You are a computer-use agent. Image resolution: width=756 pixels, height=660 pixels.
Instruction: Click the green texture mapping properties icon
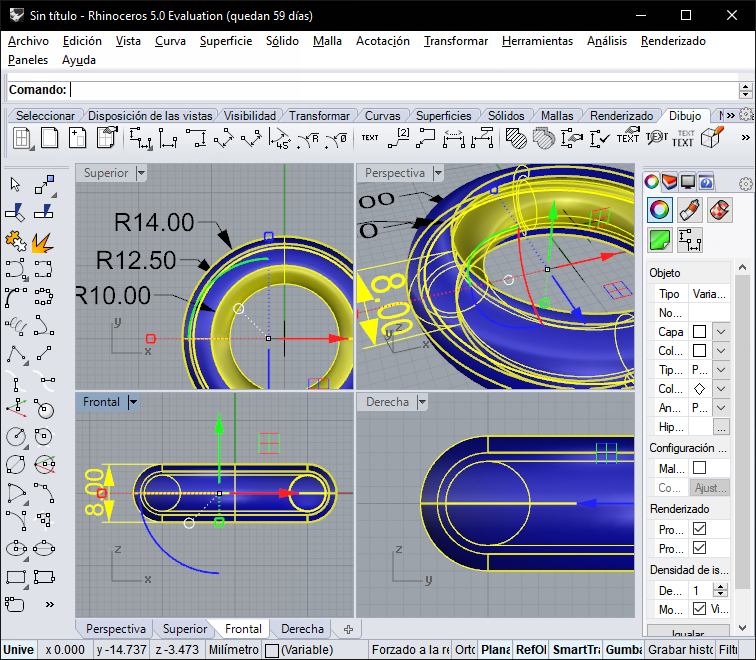coord(659,239)
